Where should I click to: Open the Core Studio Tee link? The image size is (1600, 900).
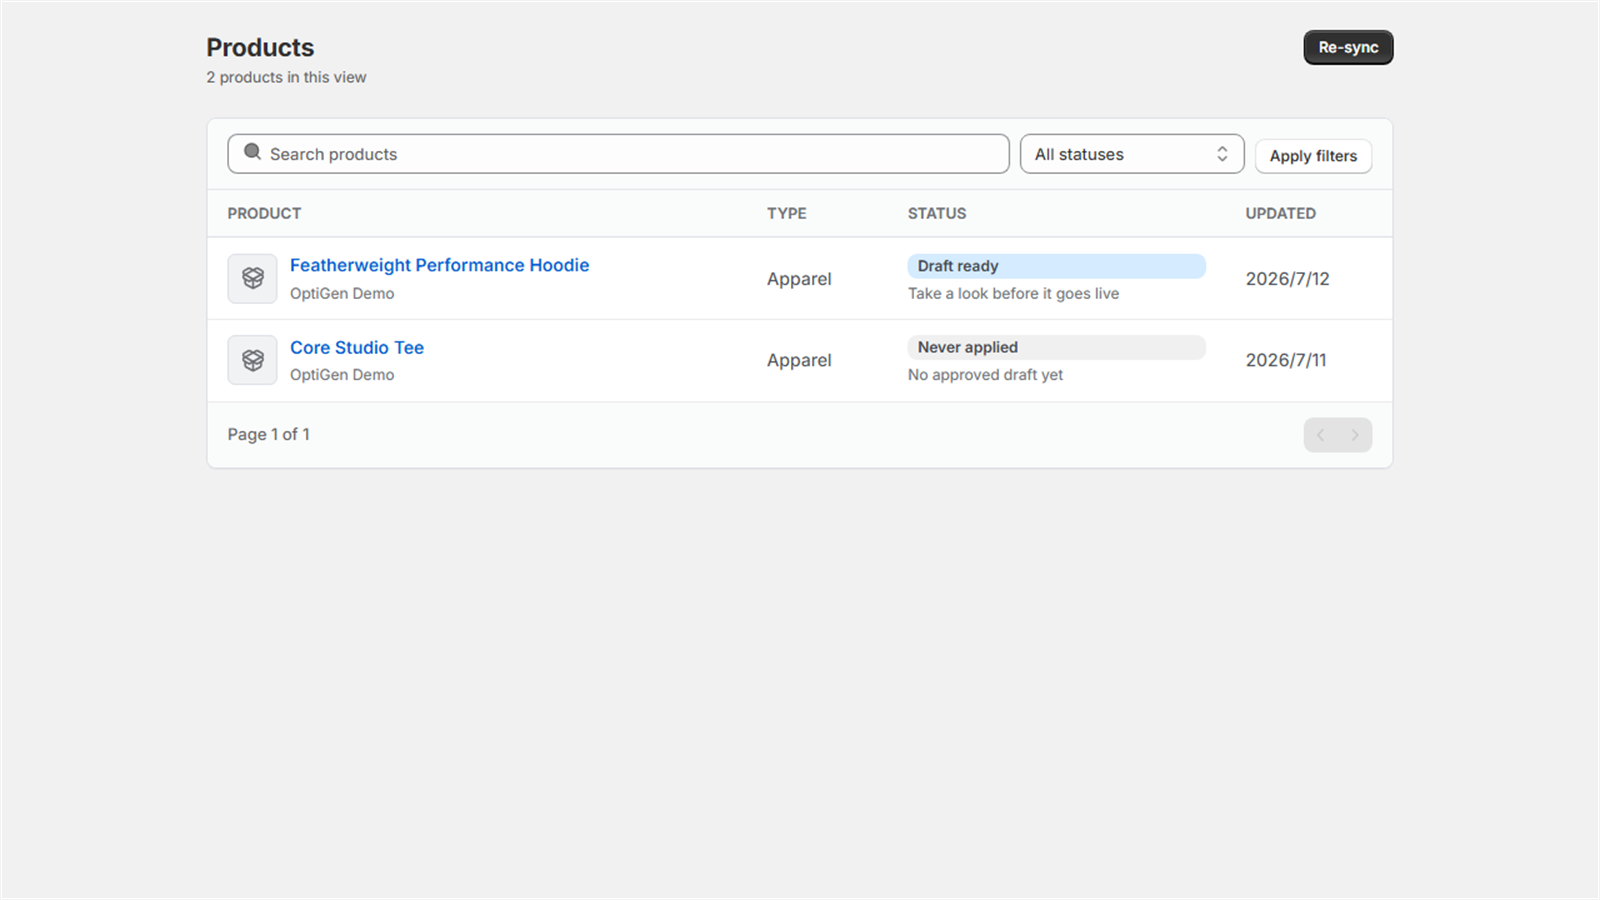click(357, 347)
